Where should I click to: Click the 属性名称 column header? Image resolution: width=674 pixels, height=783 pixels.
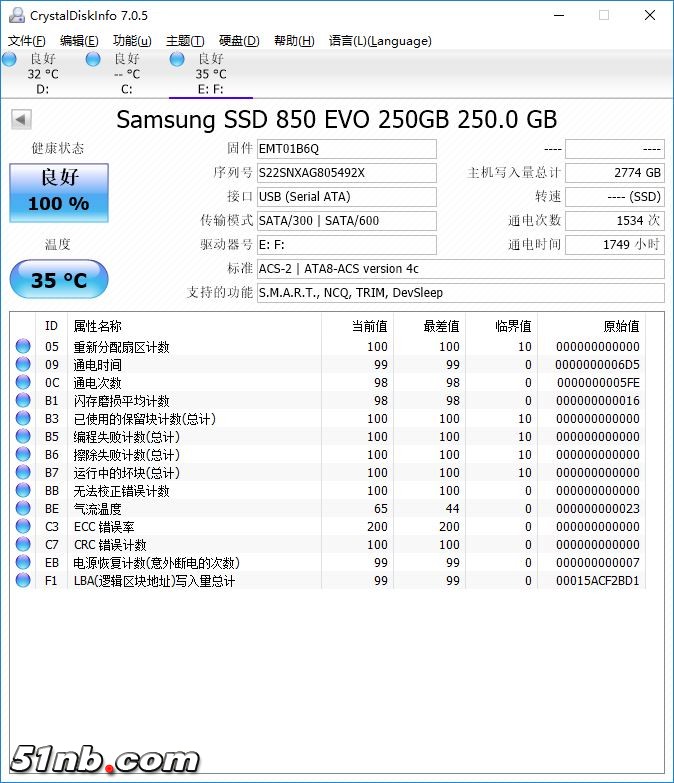pyautogui.click(x=98, y=326)
